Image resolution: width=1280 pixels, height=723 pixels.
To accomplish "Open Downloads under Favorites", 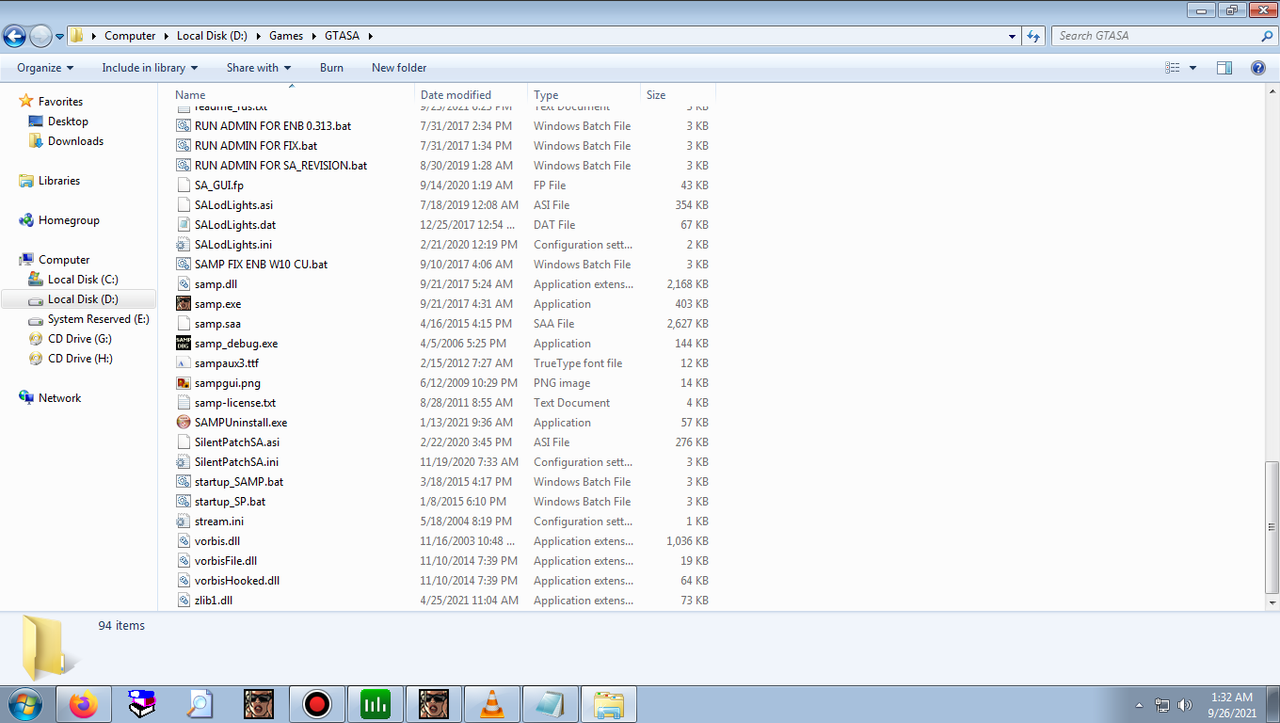I will tap(76, 141).
